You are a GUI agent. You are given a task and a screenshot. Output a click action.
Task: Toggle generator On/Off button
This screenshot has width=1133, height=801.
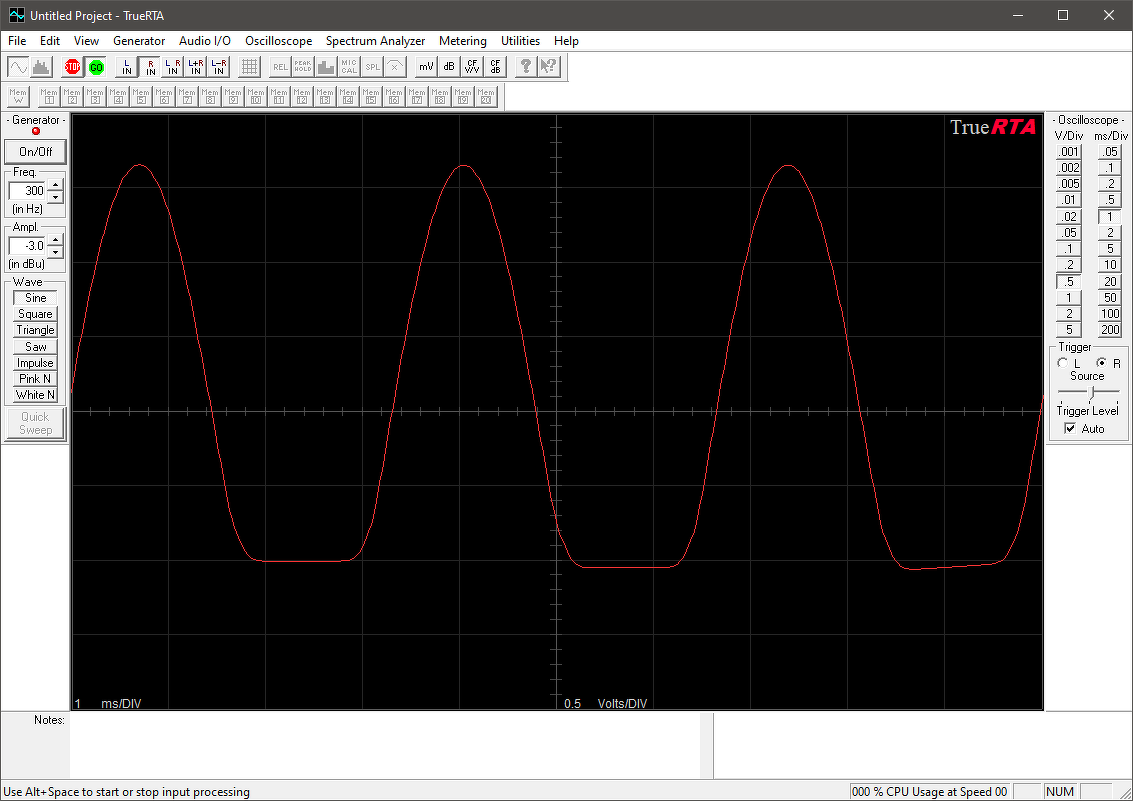click(x=35, y=152)
